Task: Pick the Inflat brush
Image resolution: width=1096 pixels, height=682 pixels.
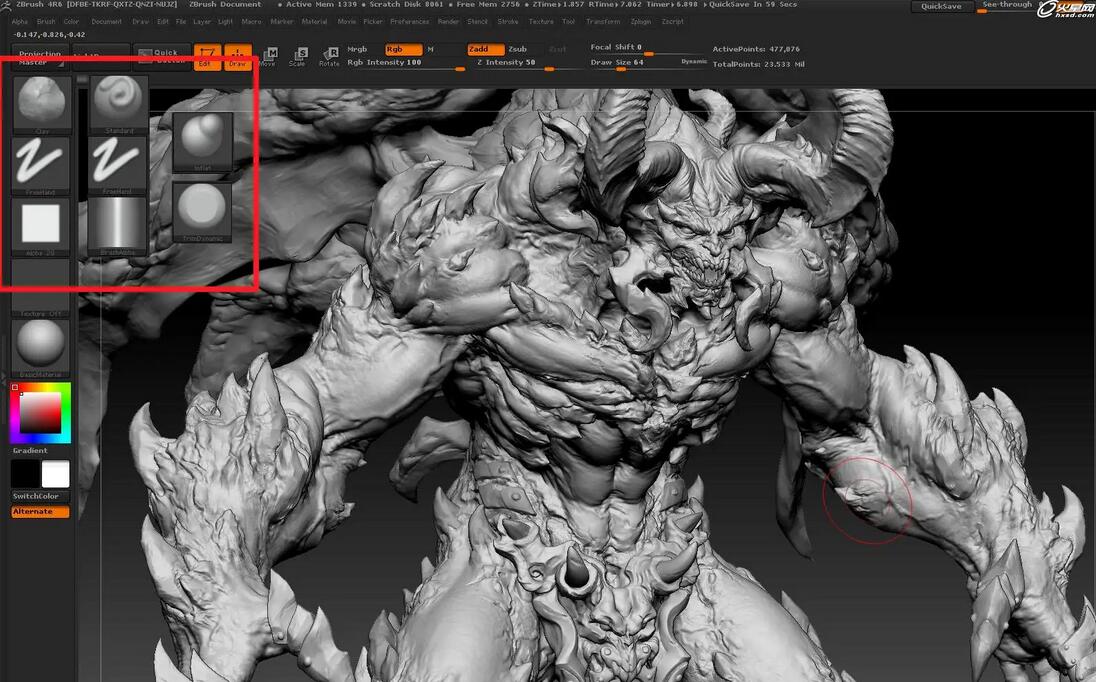Action: 202,142
